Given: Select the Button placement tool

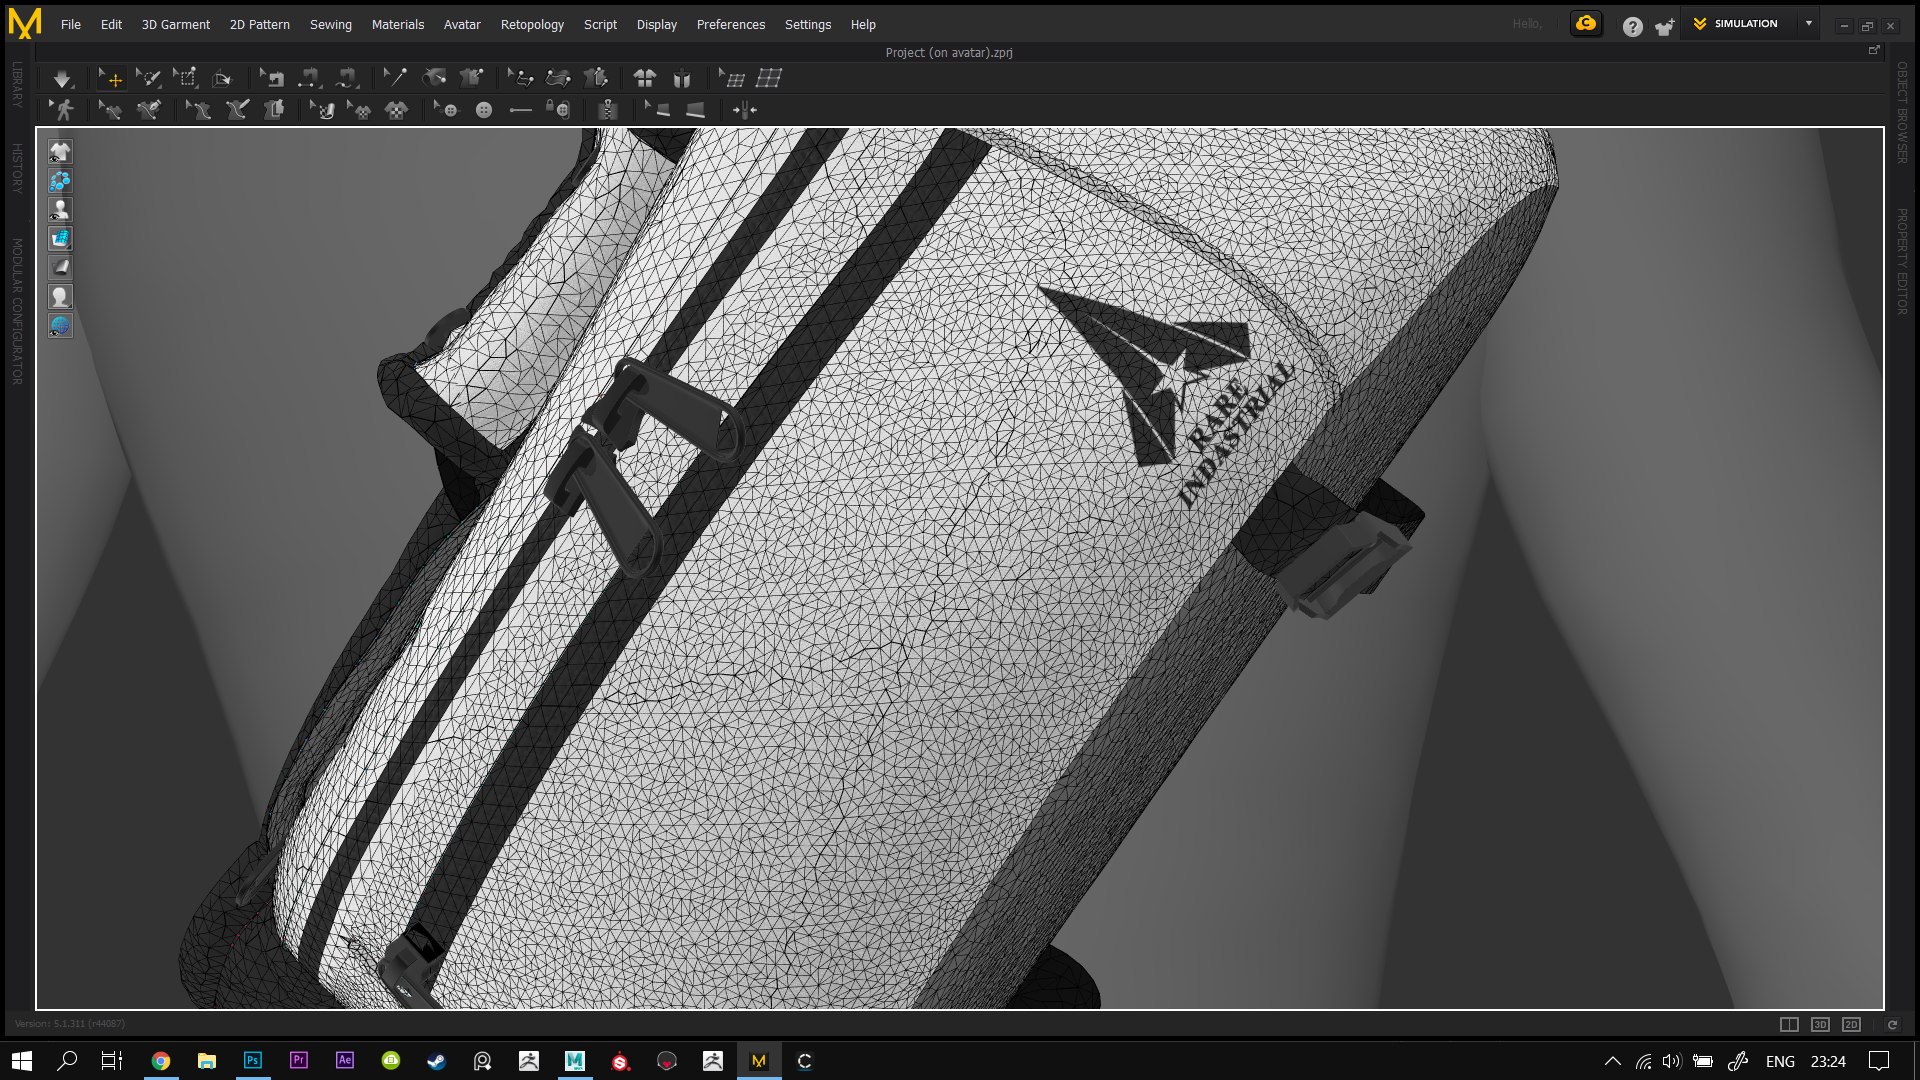Looking at the screenshot, I should [x=484, y=110].
